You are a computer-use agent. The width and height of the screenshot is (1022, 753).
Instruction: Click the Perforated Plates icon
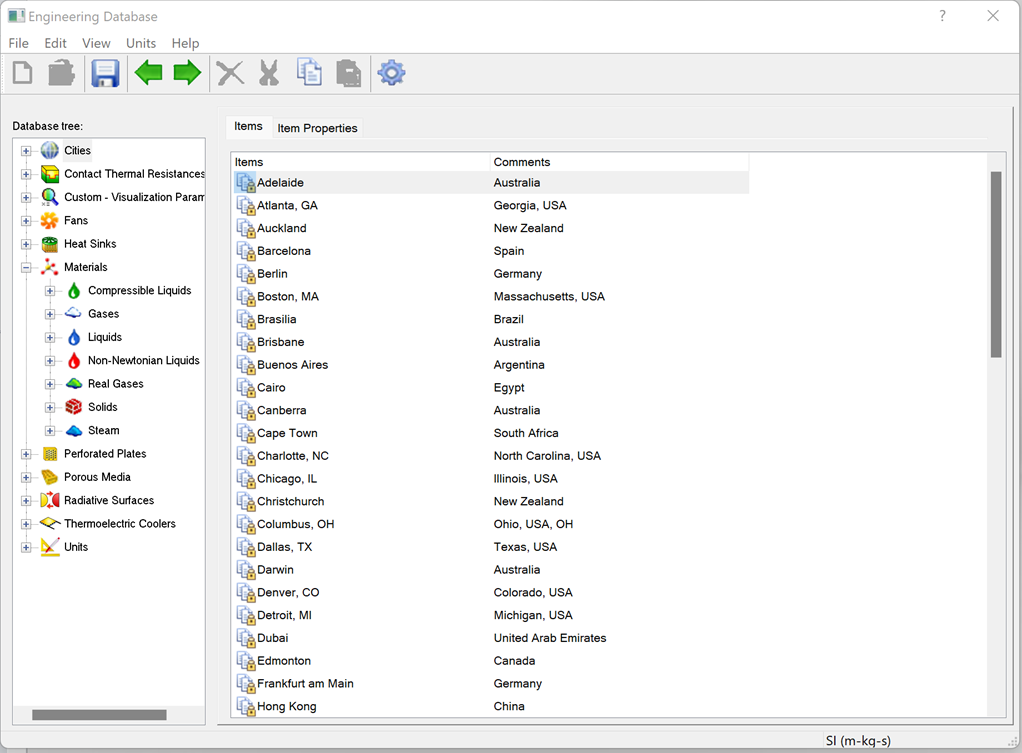[50, 454]
